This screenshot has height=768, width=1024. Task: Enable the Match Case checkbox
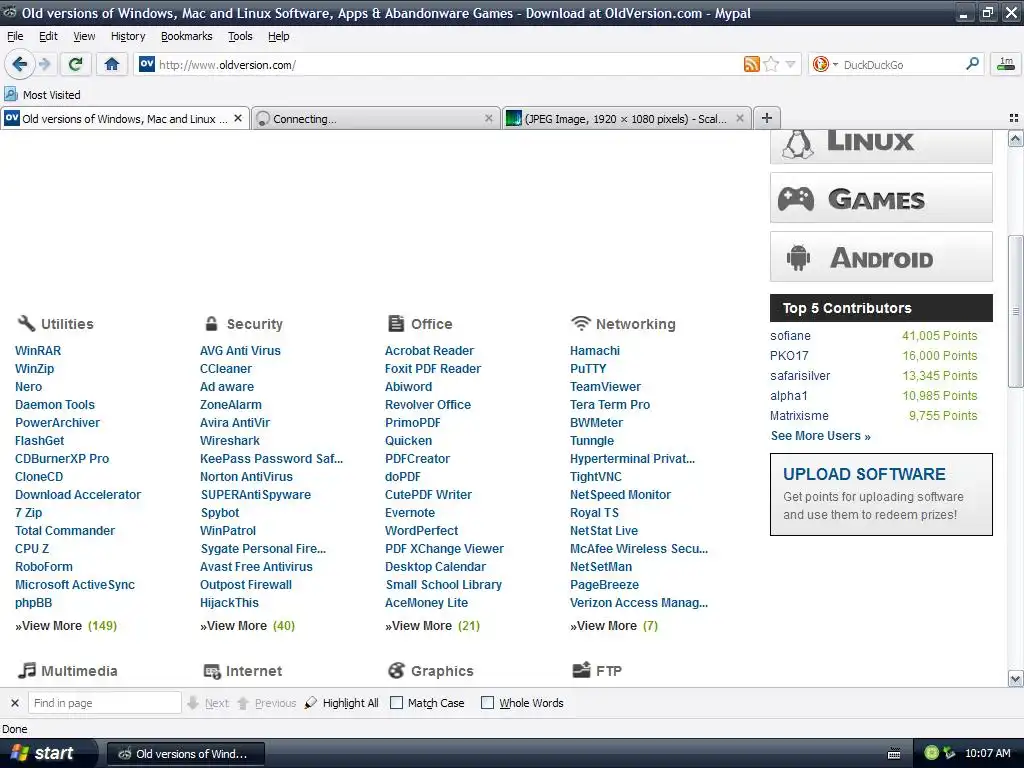(x=396, y=703)
